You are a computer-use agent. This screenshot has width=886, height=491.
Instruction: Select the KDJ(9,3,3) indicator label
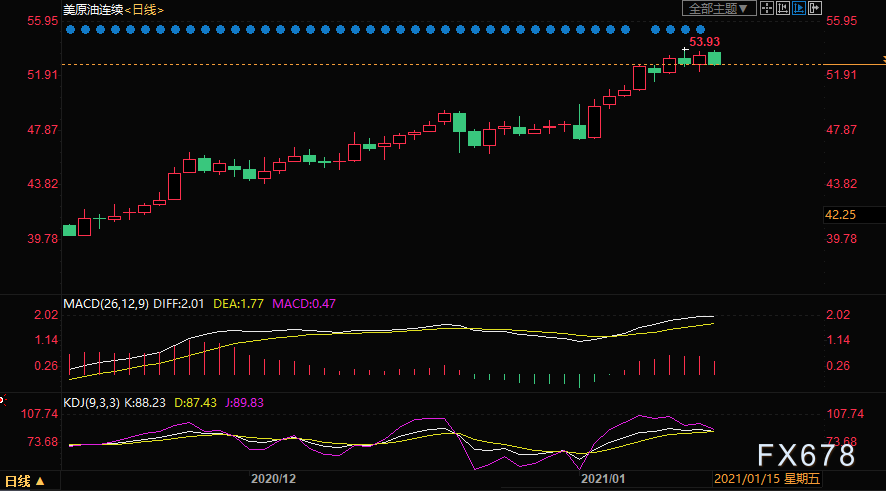91,403
